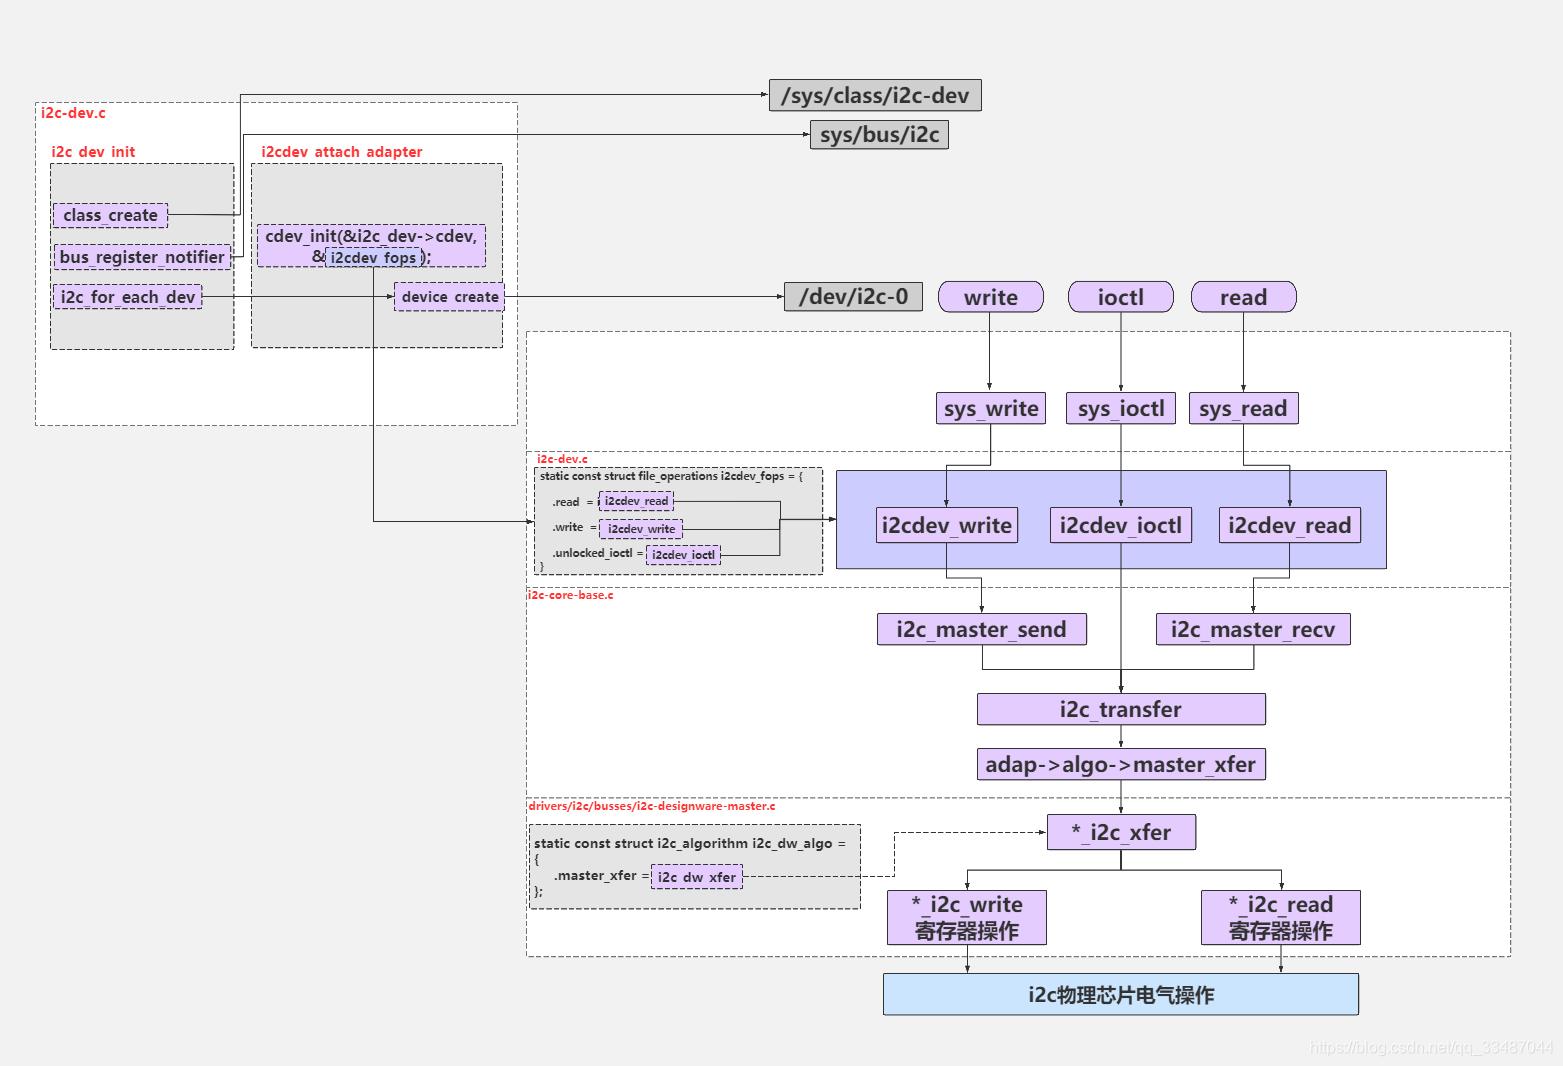Select the class_create box
This screenshot has width=1563, height=1066.
pos(110,215)
